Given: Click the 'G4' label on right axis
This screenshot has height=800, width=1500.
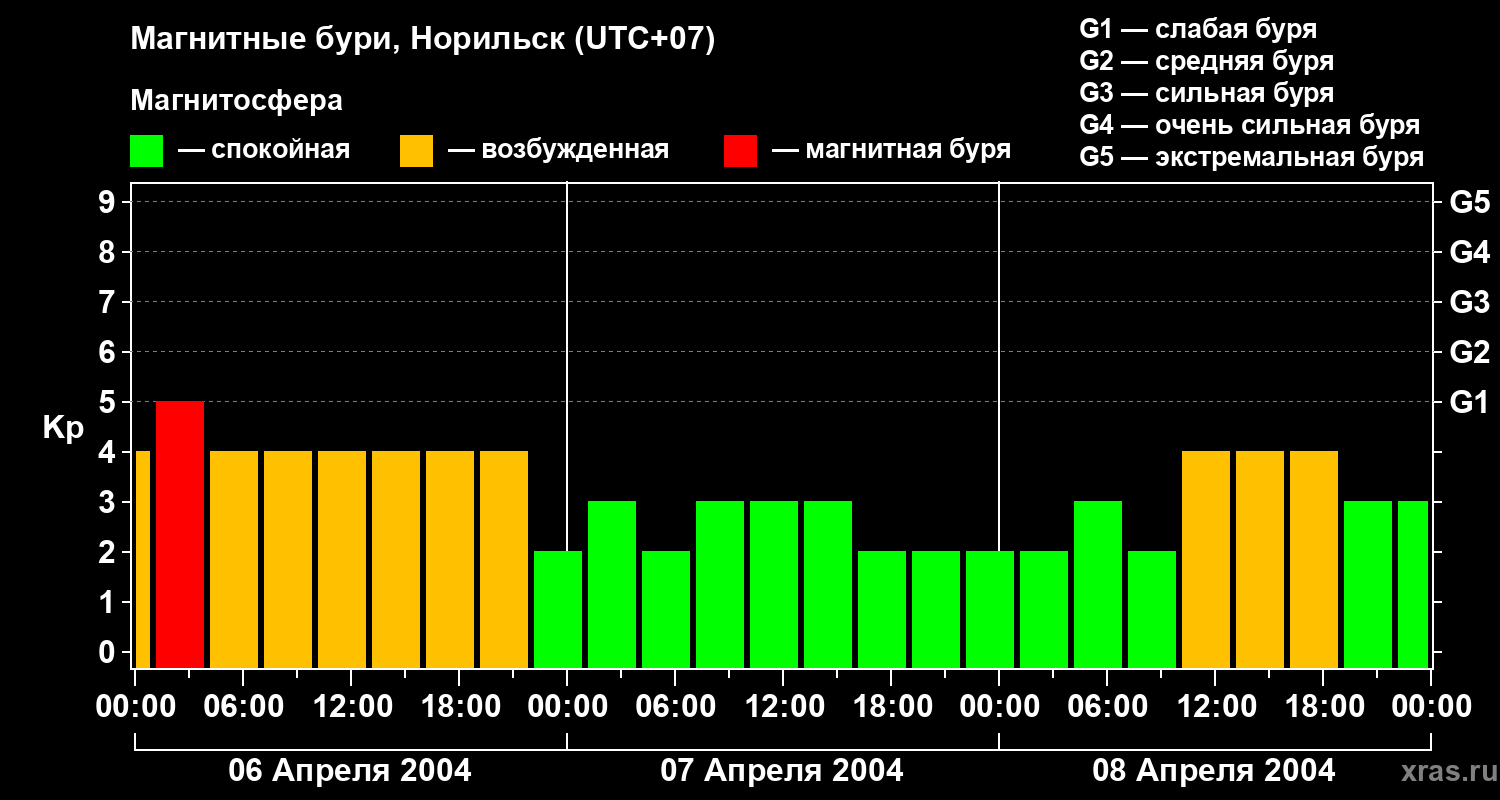Looking at the screenshot, I should coord(1469,252).
